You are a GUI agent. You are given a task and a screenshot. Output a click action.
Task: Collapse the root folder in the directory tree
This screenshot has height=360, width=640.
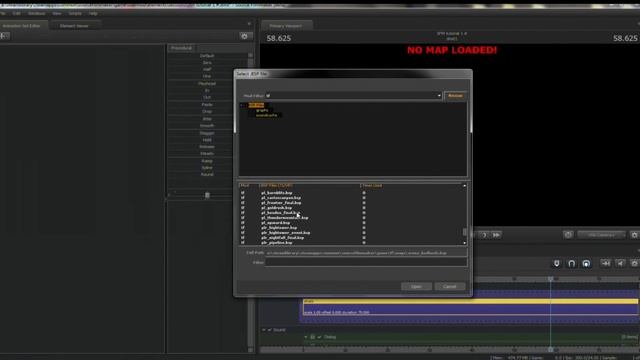click(x=242, y=105)
